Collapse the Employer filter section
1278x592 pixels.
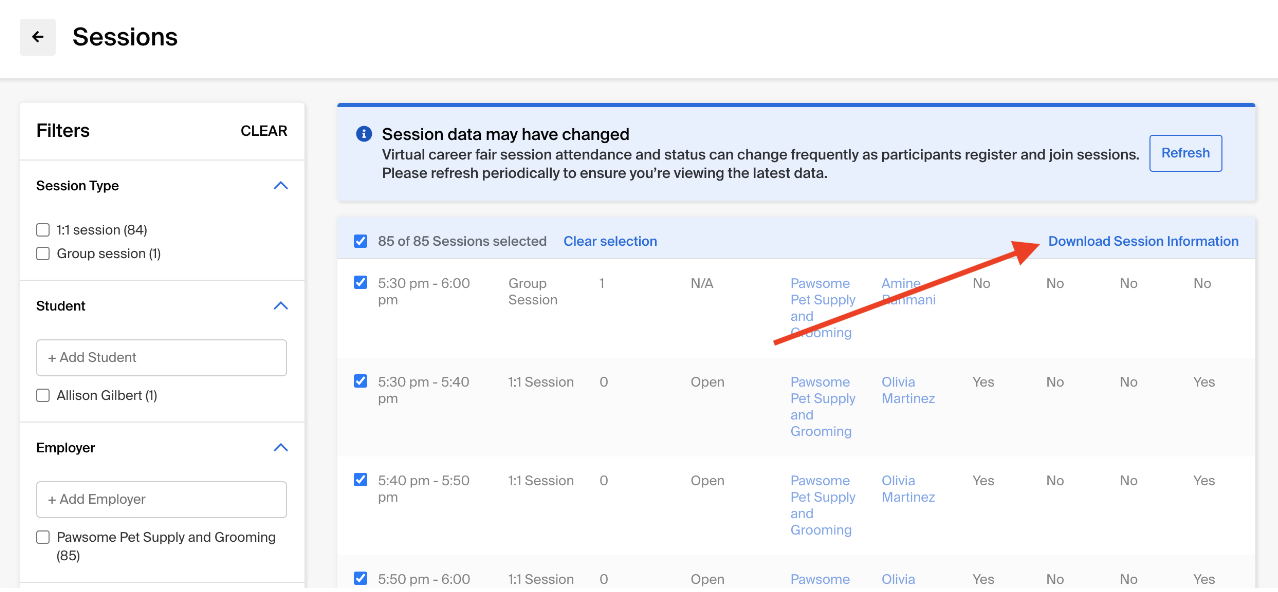click(x=281, y=447)
